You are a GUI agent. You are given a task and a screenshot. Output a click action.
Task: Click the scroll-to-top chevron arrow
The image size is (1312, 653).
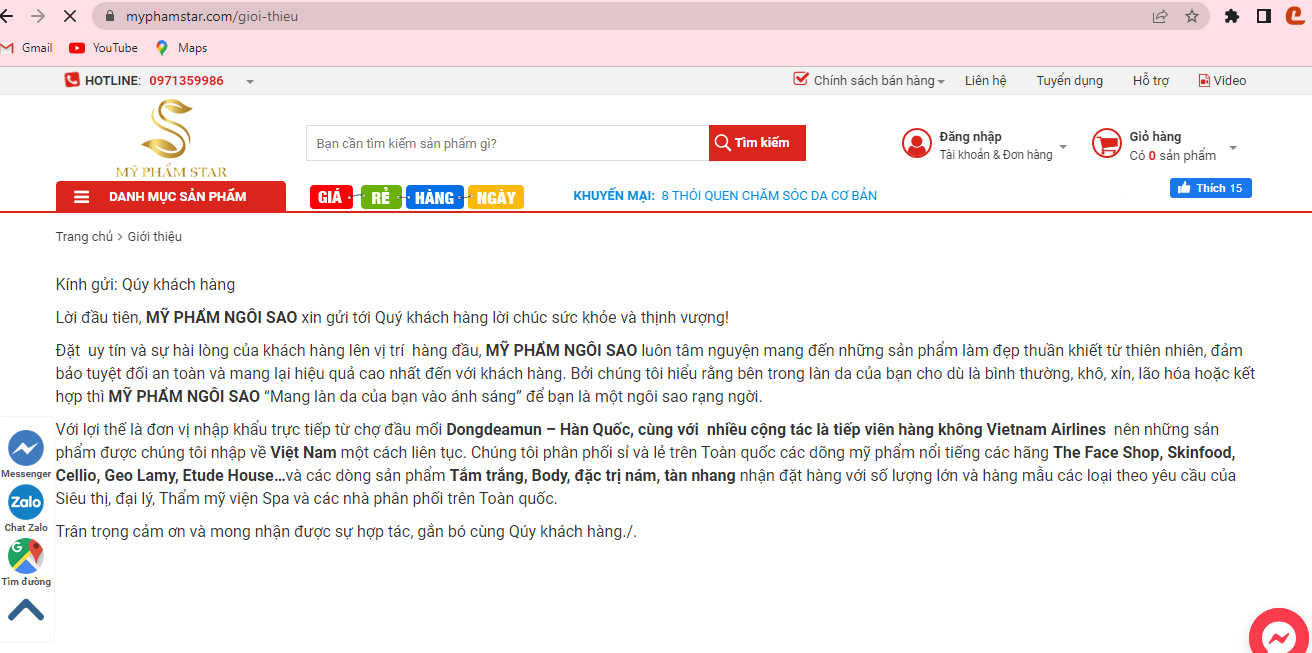point(25,609)
